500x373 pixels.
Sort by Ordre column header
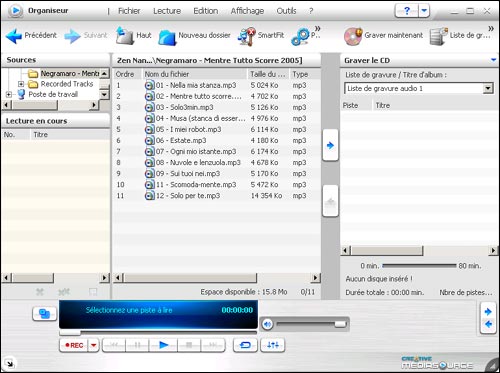(128, 74)
